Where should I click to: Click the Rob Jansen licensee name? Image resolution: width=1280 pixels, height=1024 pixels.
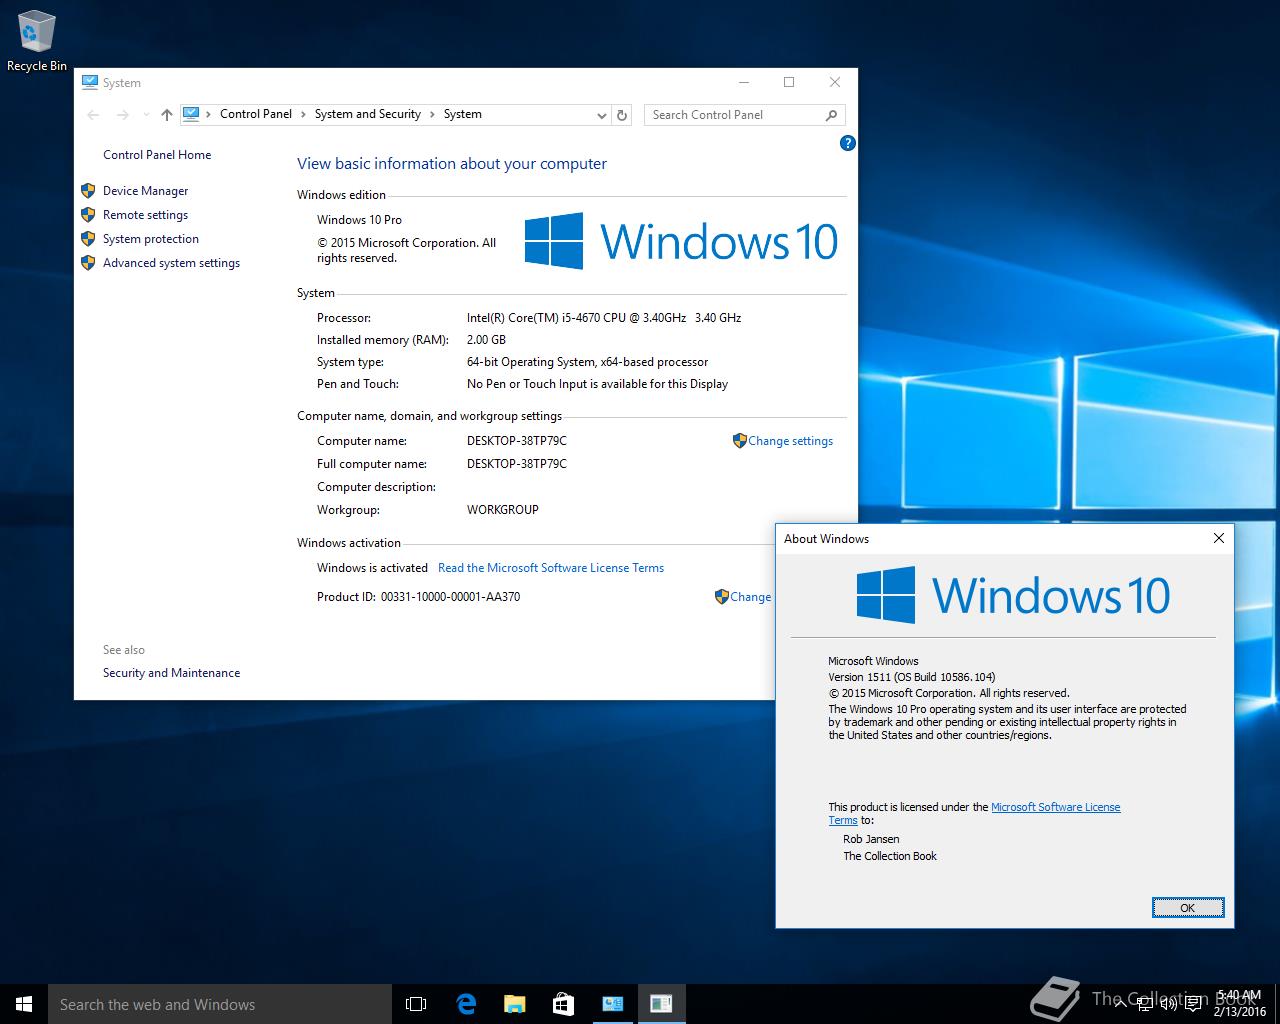pyautogui.click(x=871, y=839)
